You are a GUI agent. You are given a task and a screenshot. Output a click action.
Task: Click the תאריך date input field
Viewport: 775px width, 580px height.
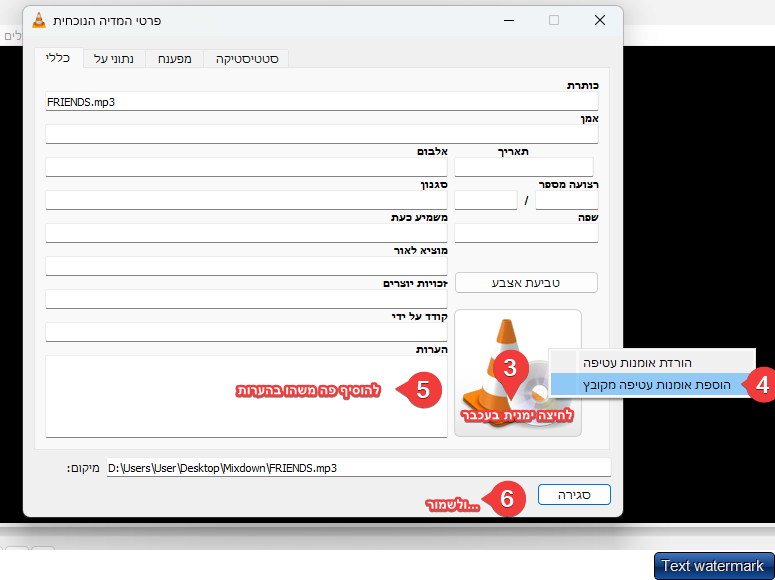523,167
